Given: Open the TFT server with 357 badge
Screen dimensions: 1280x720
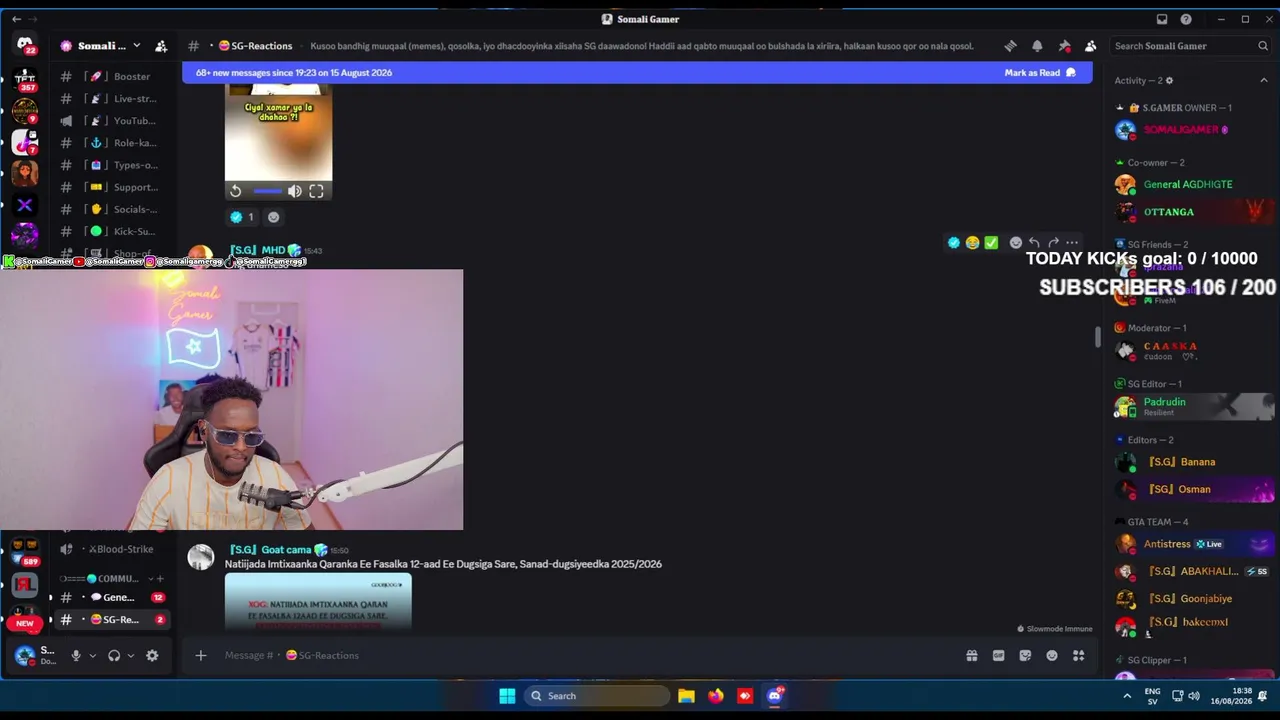Looking at the screenshot, I should point(25,80).
